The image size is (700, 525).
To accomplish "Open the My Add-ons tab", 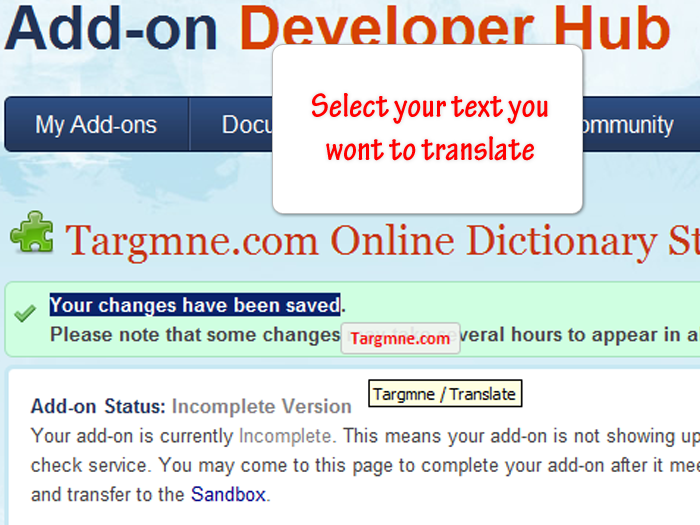I will click(96, 125).
